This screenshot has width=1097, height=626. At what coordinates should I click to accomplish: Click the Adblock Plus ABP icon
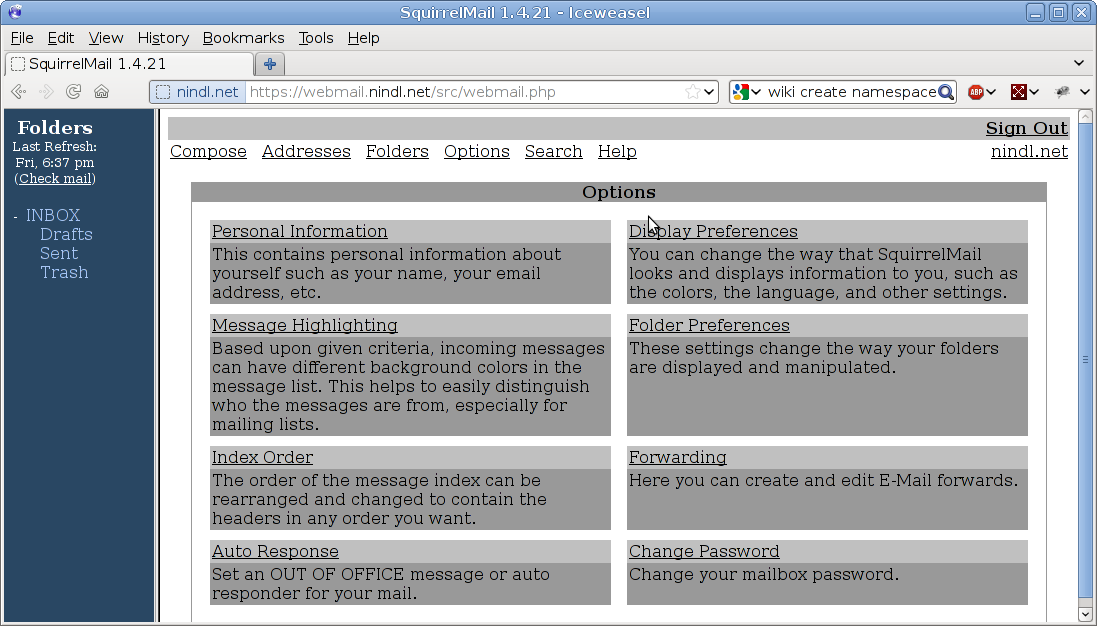pos(976,92)
